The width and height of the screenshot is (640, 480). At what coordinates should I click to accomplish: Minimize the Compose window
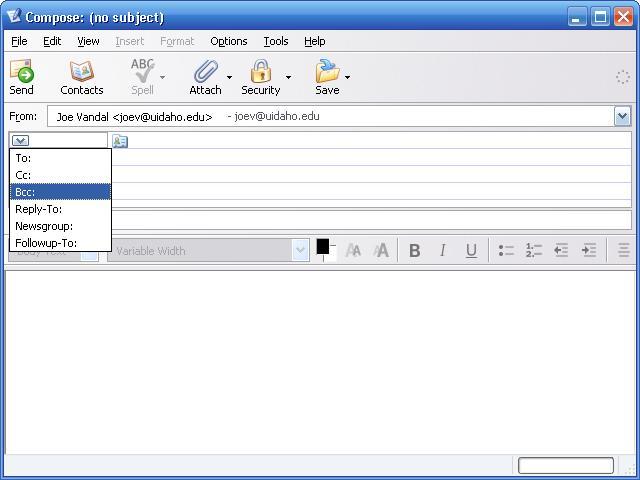pos(577,17)
